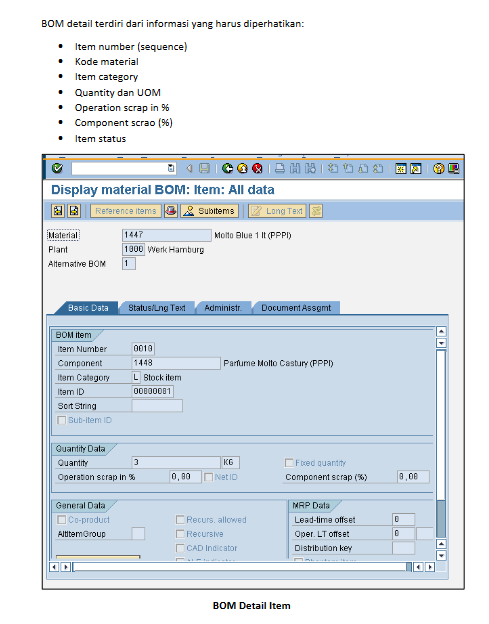This screenshot has width=489, height=624.
Task: Click the bottom-most down arrow of the vertical scrollbar
Action: [441, 555]
